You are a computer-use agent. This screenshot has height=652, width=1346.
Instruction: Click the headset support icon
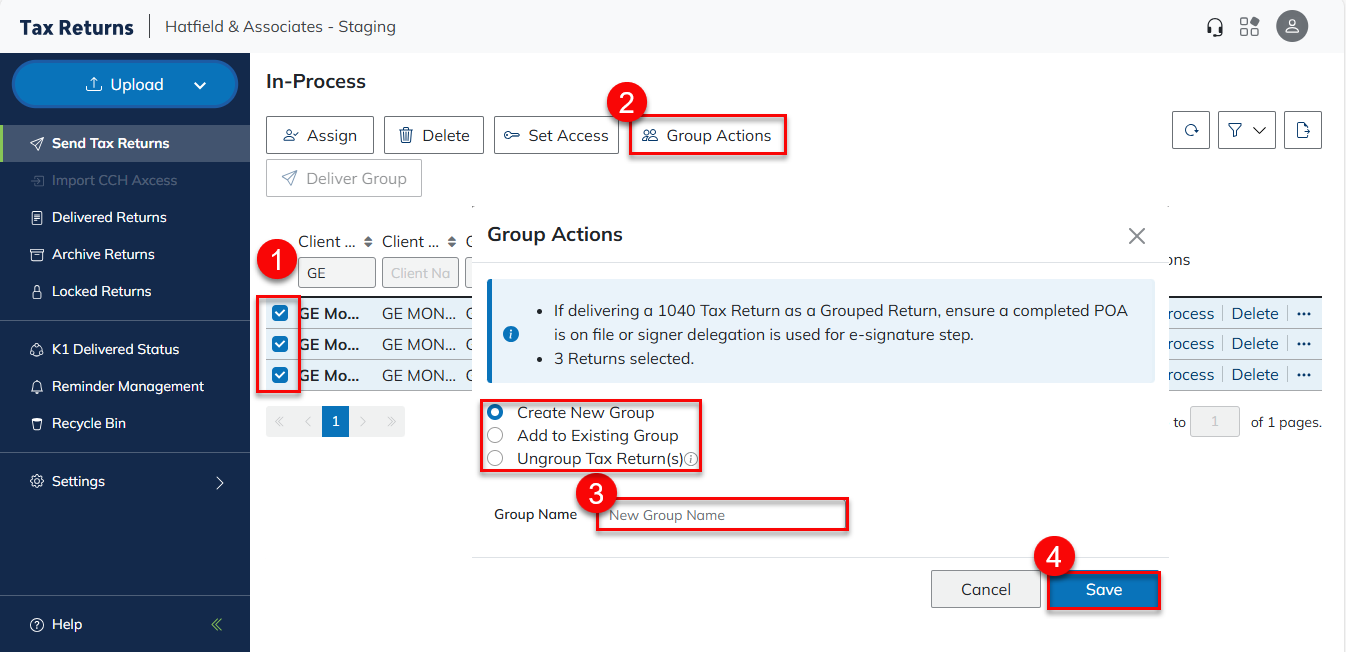[1215, 27]
